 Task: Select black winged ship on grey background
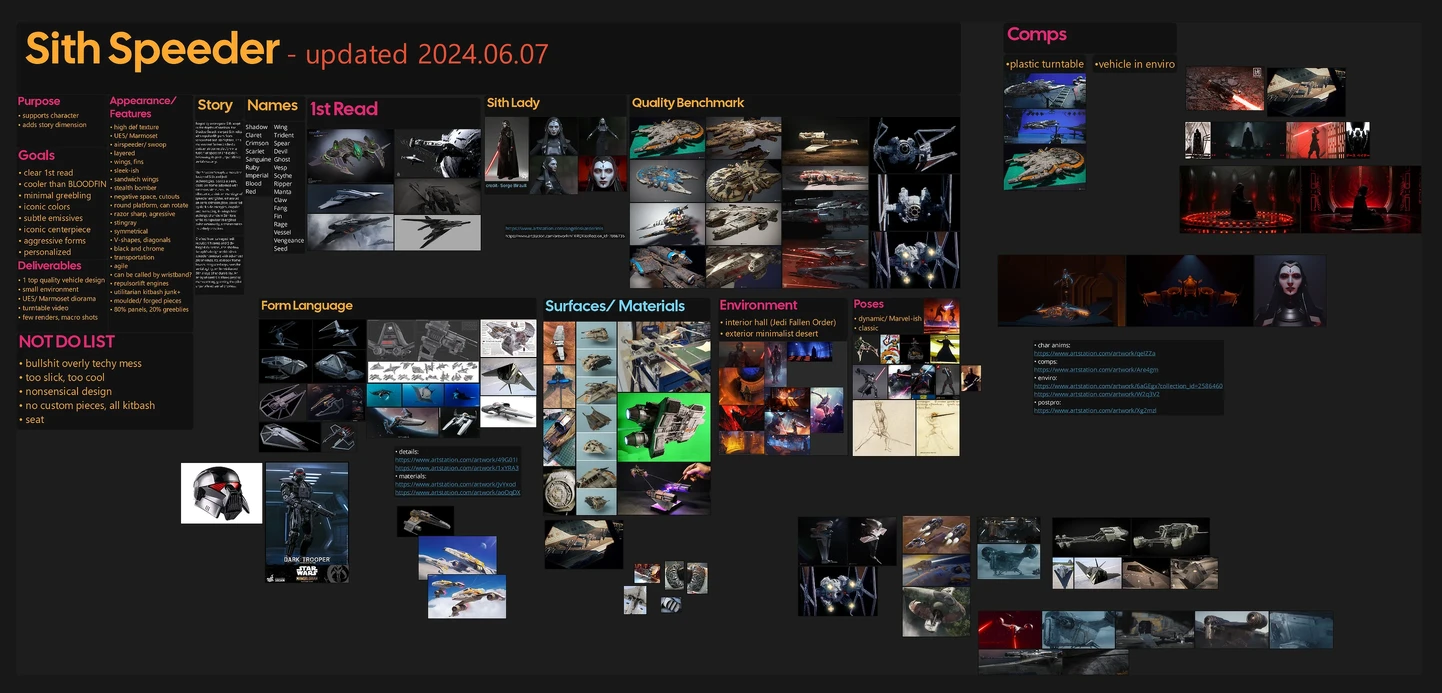pyautogui.click(x=437, y=232)
